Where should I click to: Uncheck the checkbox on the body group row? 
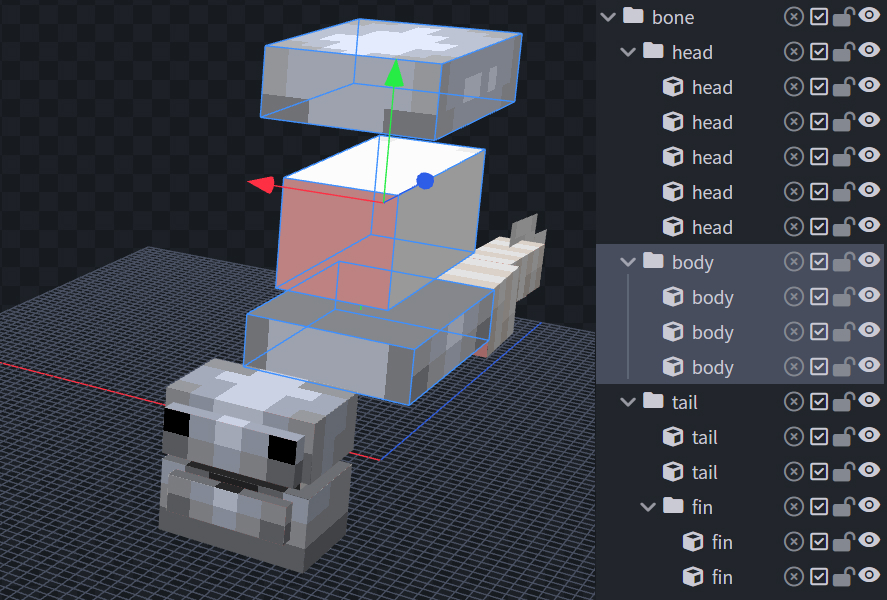[819, 262]
